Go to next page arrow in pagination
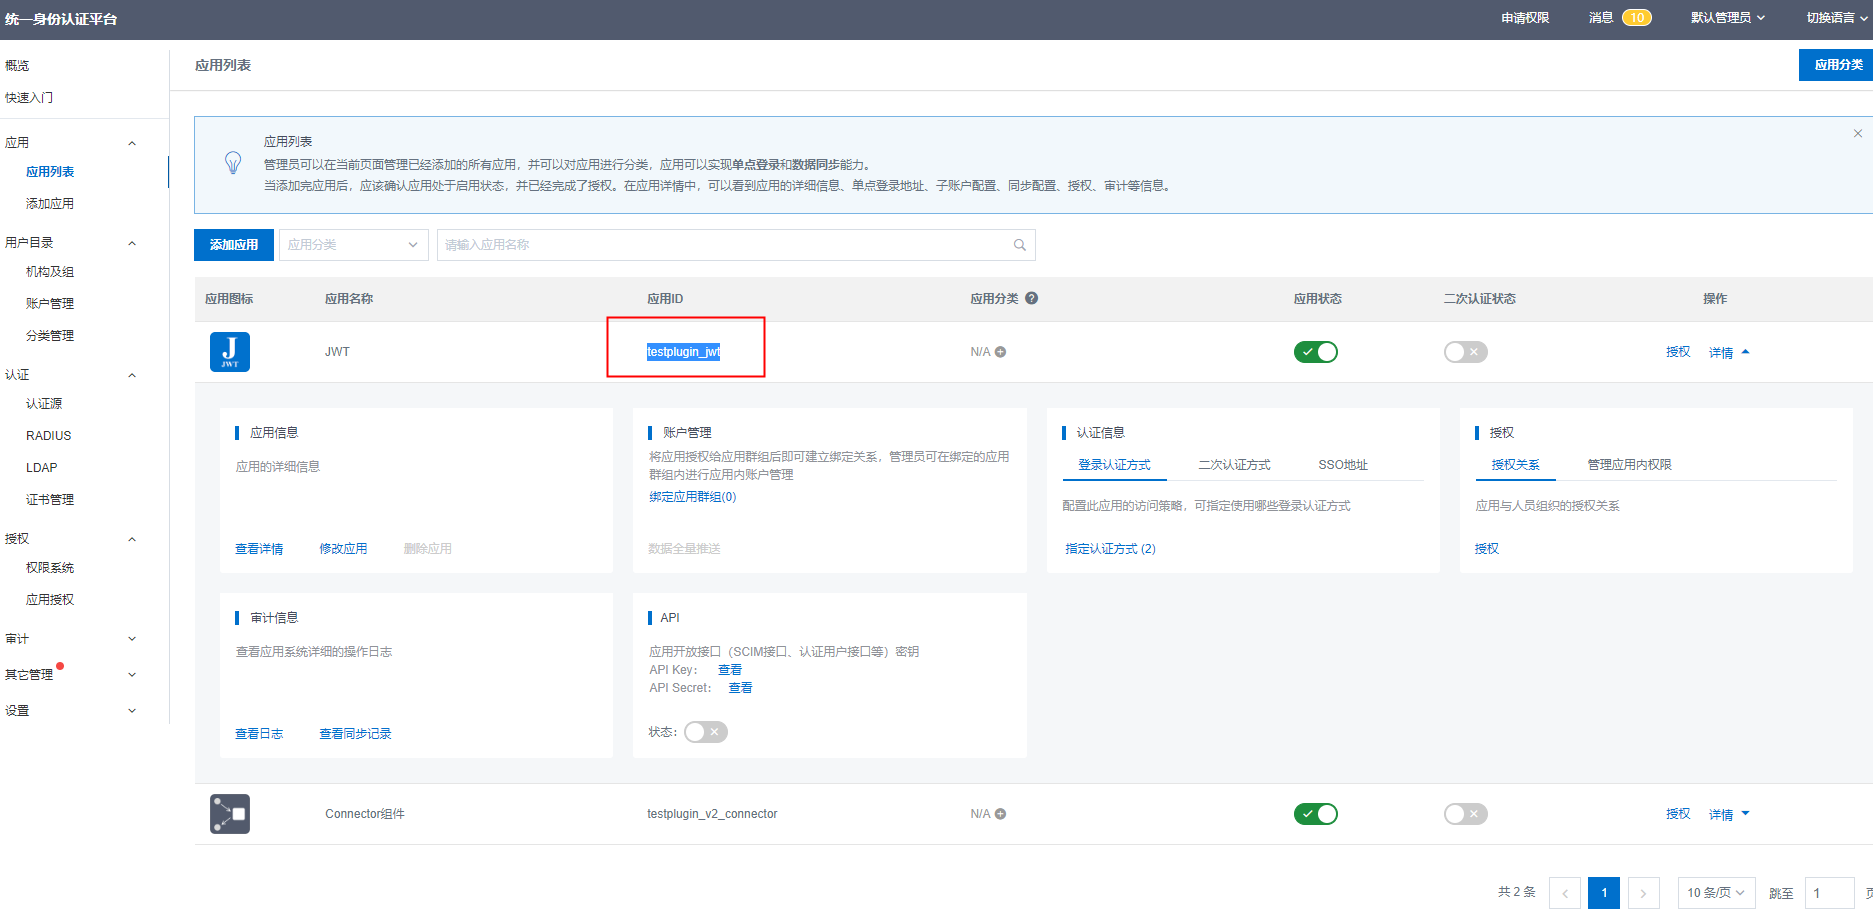This screenshot has width=1873, height=912. 1643,893
